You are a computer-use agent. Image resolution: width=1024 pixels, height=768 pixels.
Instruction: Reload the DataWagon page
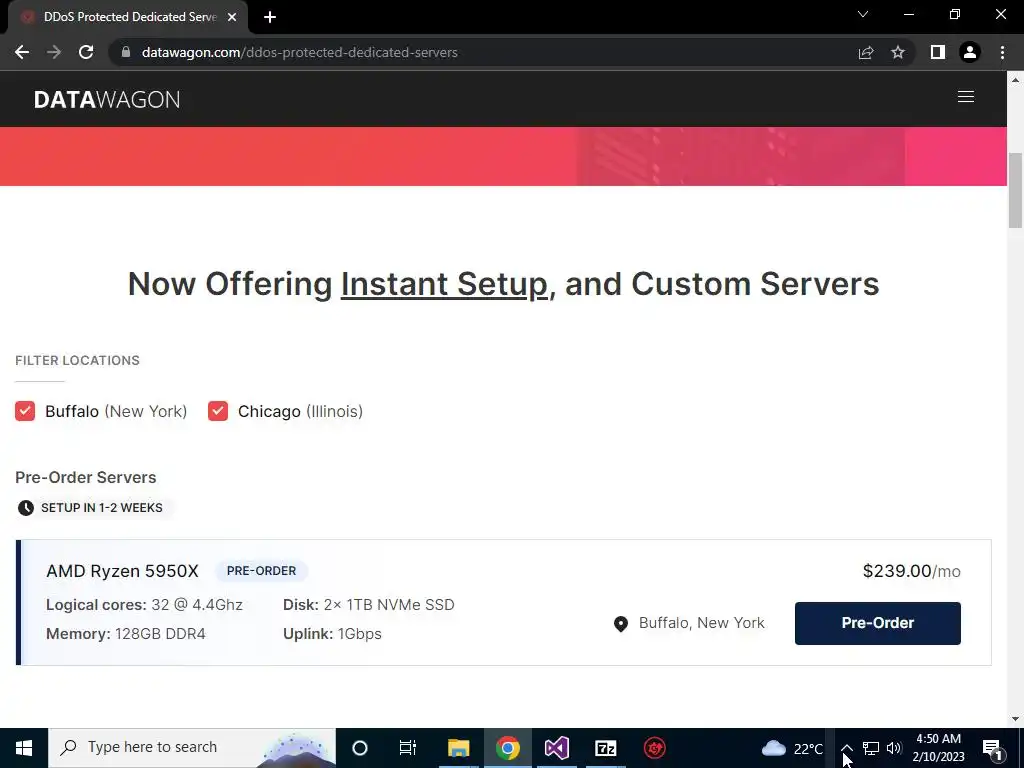[86, 52]
